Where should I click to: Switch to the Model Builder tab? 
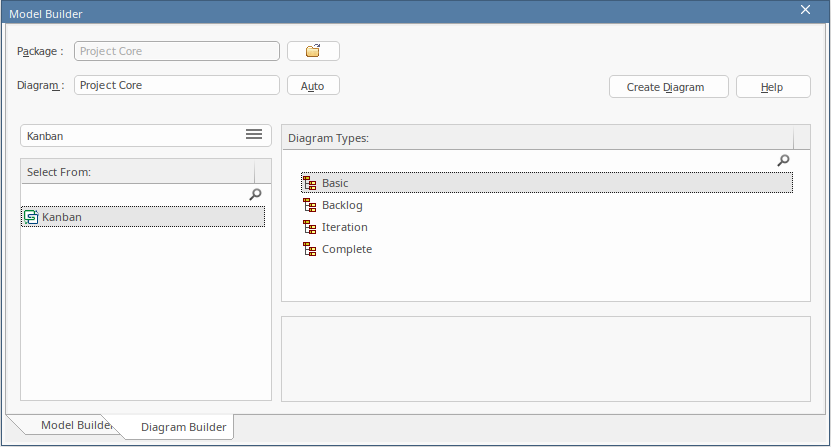67,426
